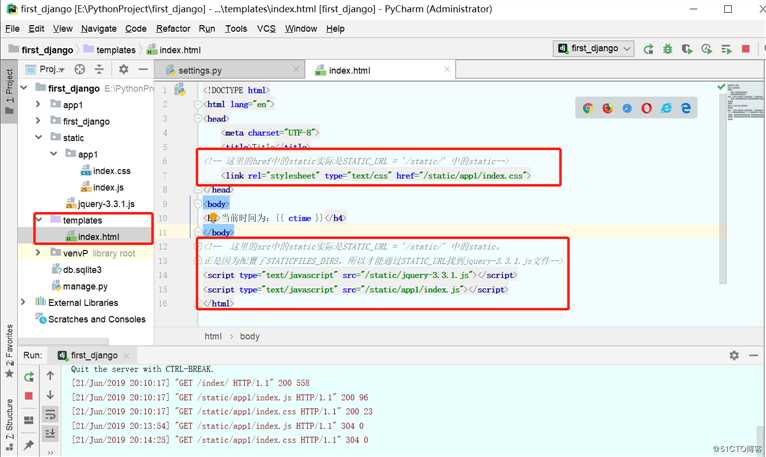Expand External Libraries node
This screenshot has height=457, width=766.
point(23,303)
